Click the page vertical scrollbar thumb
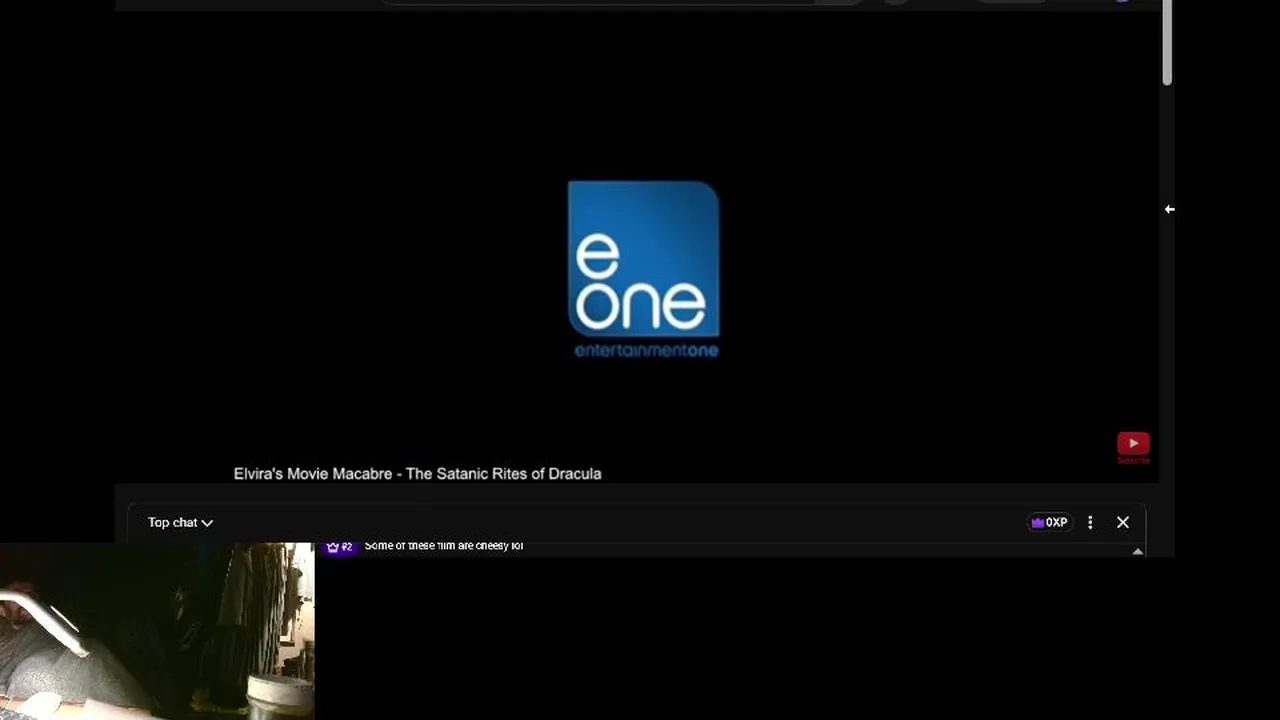 (x=1167, y=42)
